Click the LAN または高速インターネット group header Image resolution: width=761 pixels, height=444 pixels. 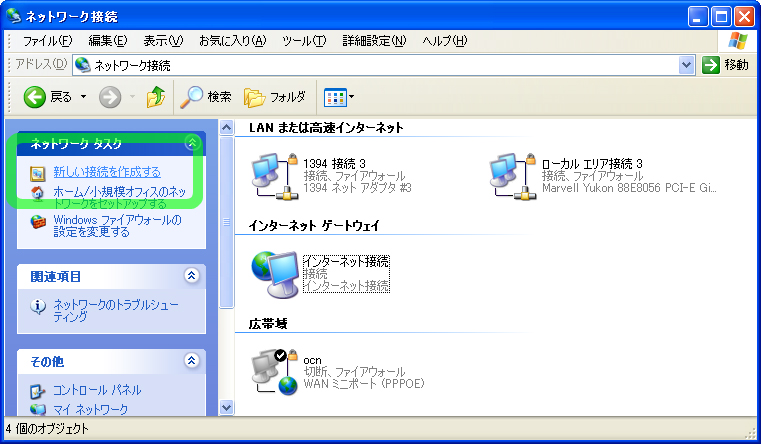click(326, 128)
